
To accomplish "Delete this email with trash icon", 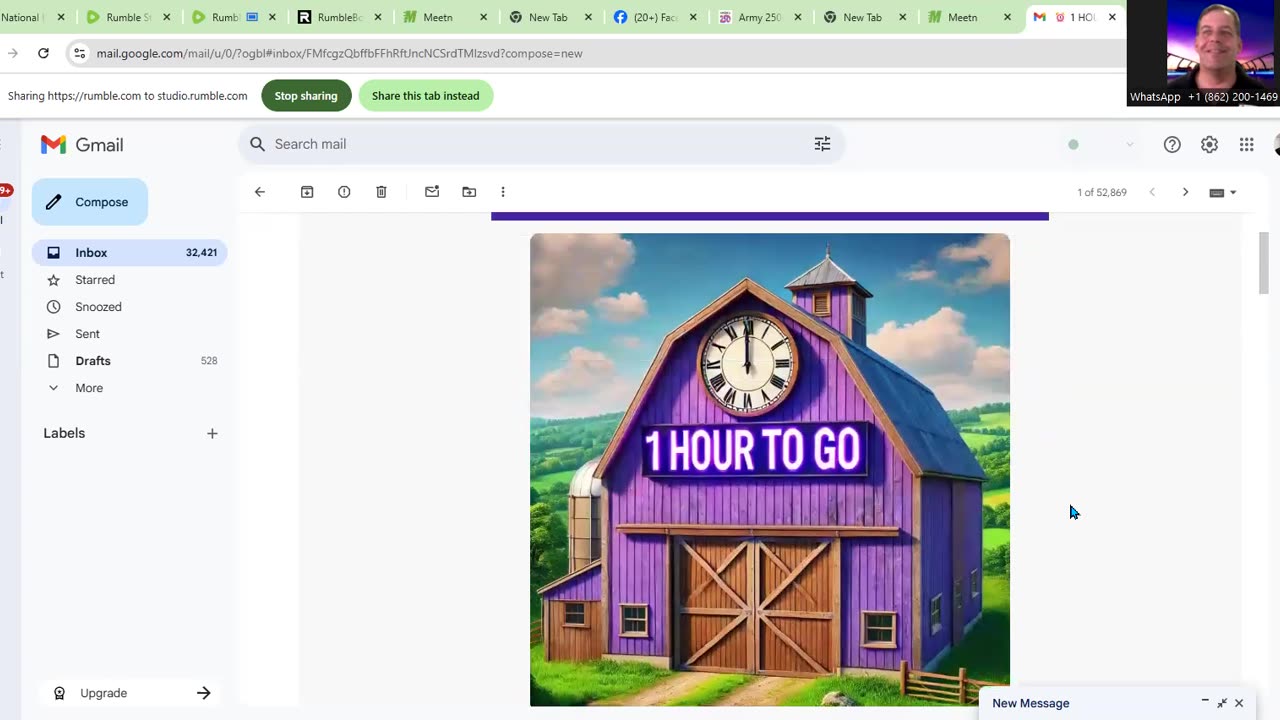I will (x=381, y=192).
